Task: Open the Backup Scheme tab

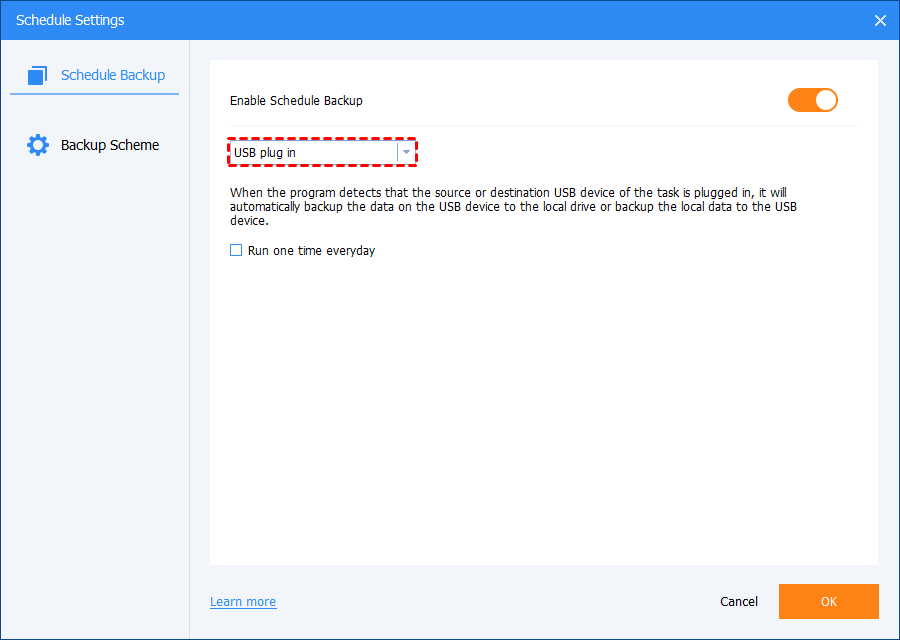Action: (109, 145)
